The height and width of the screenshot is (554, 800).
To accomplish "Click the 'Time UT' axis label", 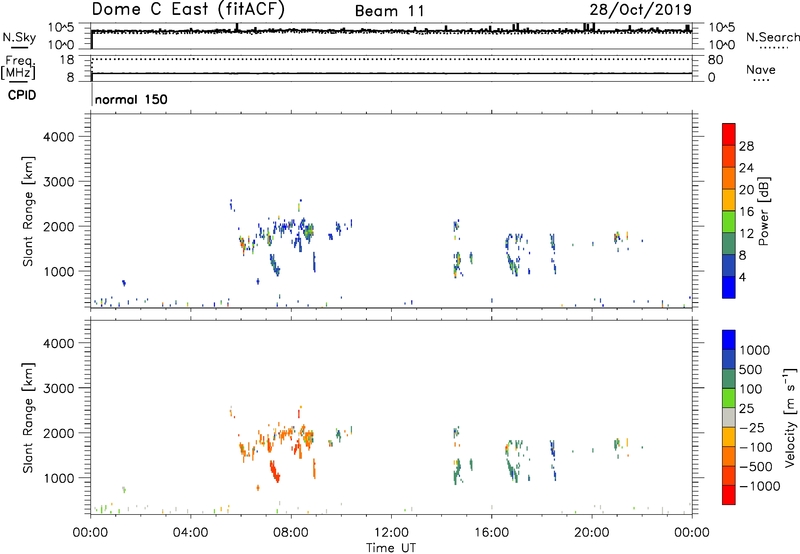I will pyautogui.click(x=391, y=548).
